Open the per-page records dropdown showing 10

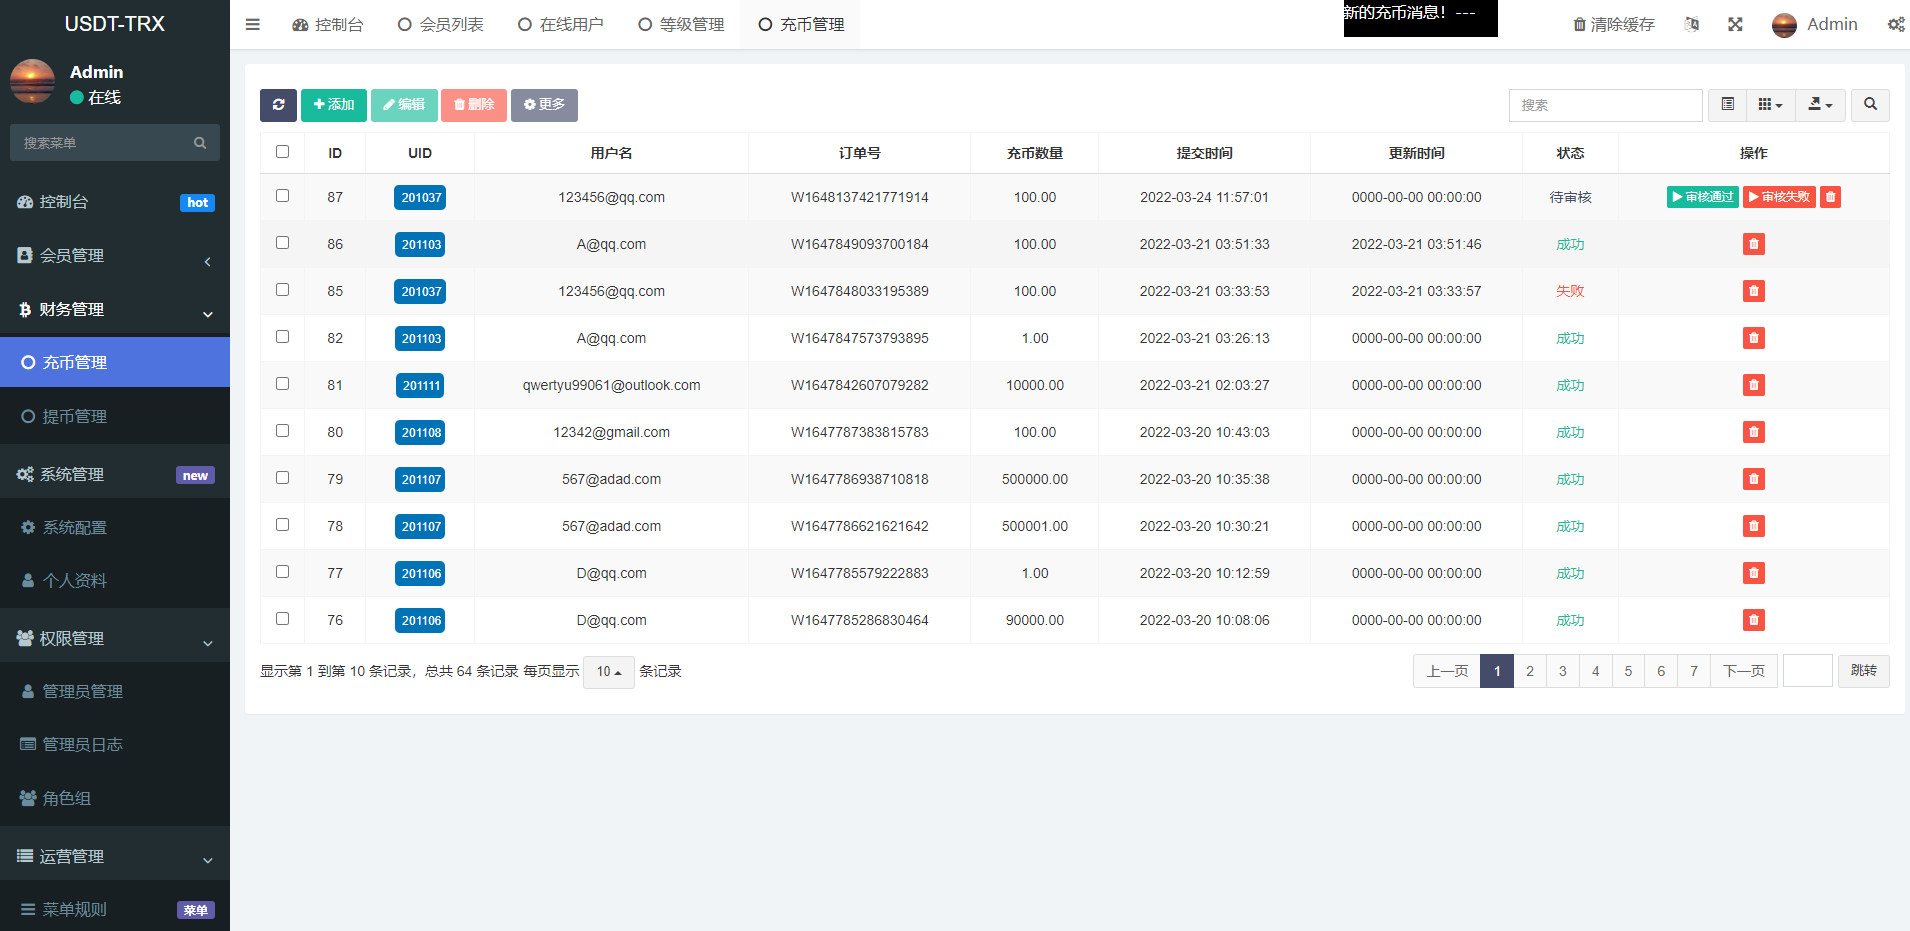click(608, 671)
